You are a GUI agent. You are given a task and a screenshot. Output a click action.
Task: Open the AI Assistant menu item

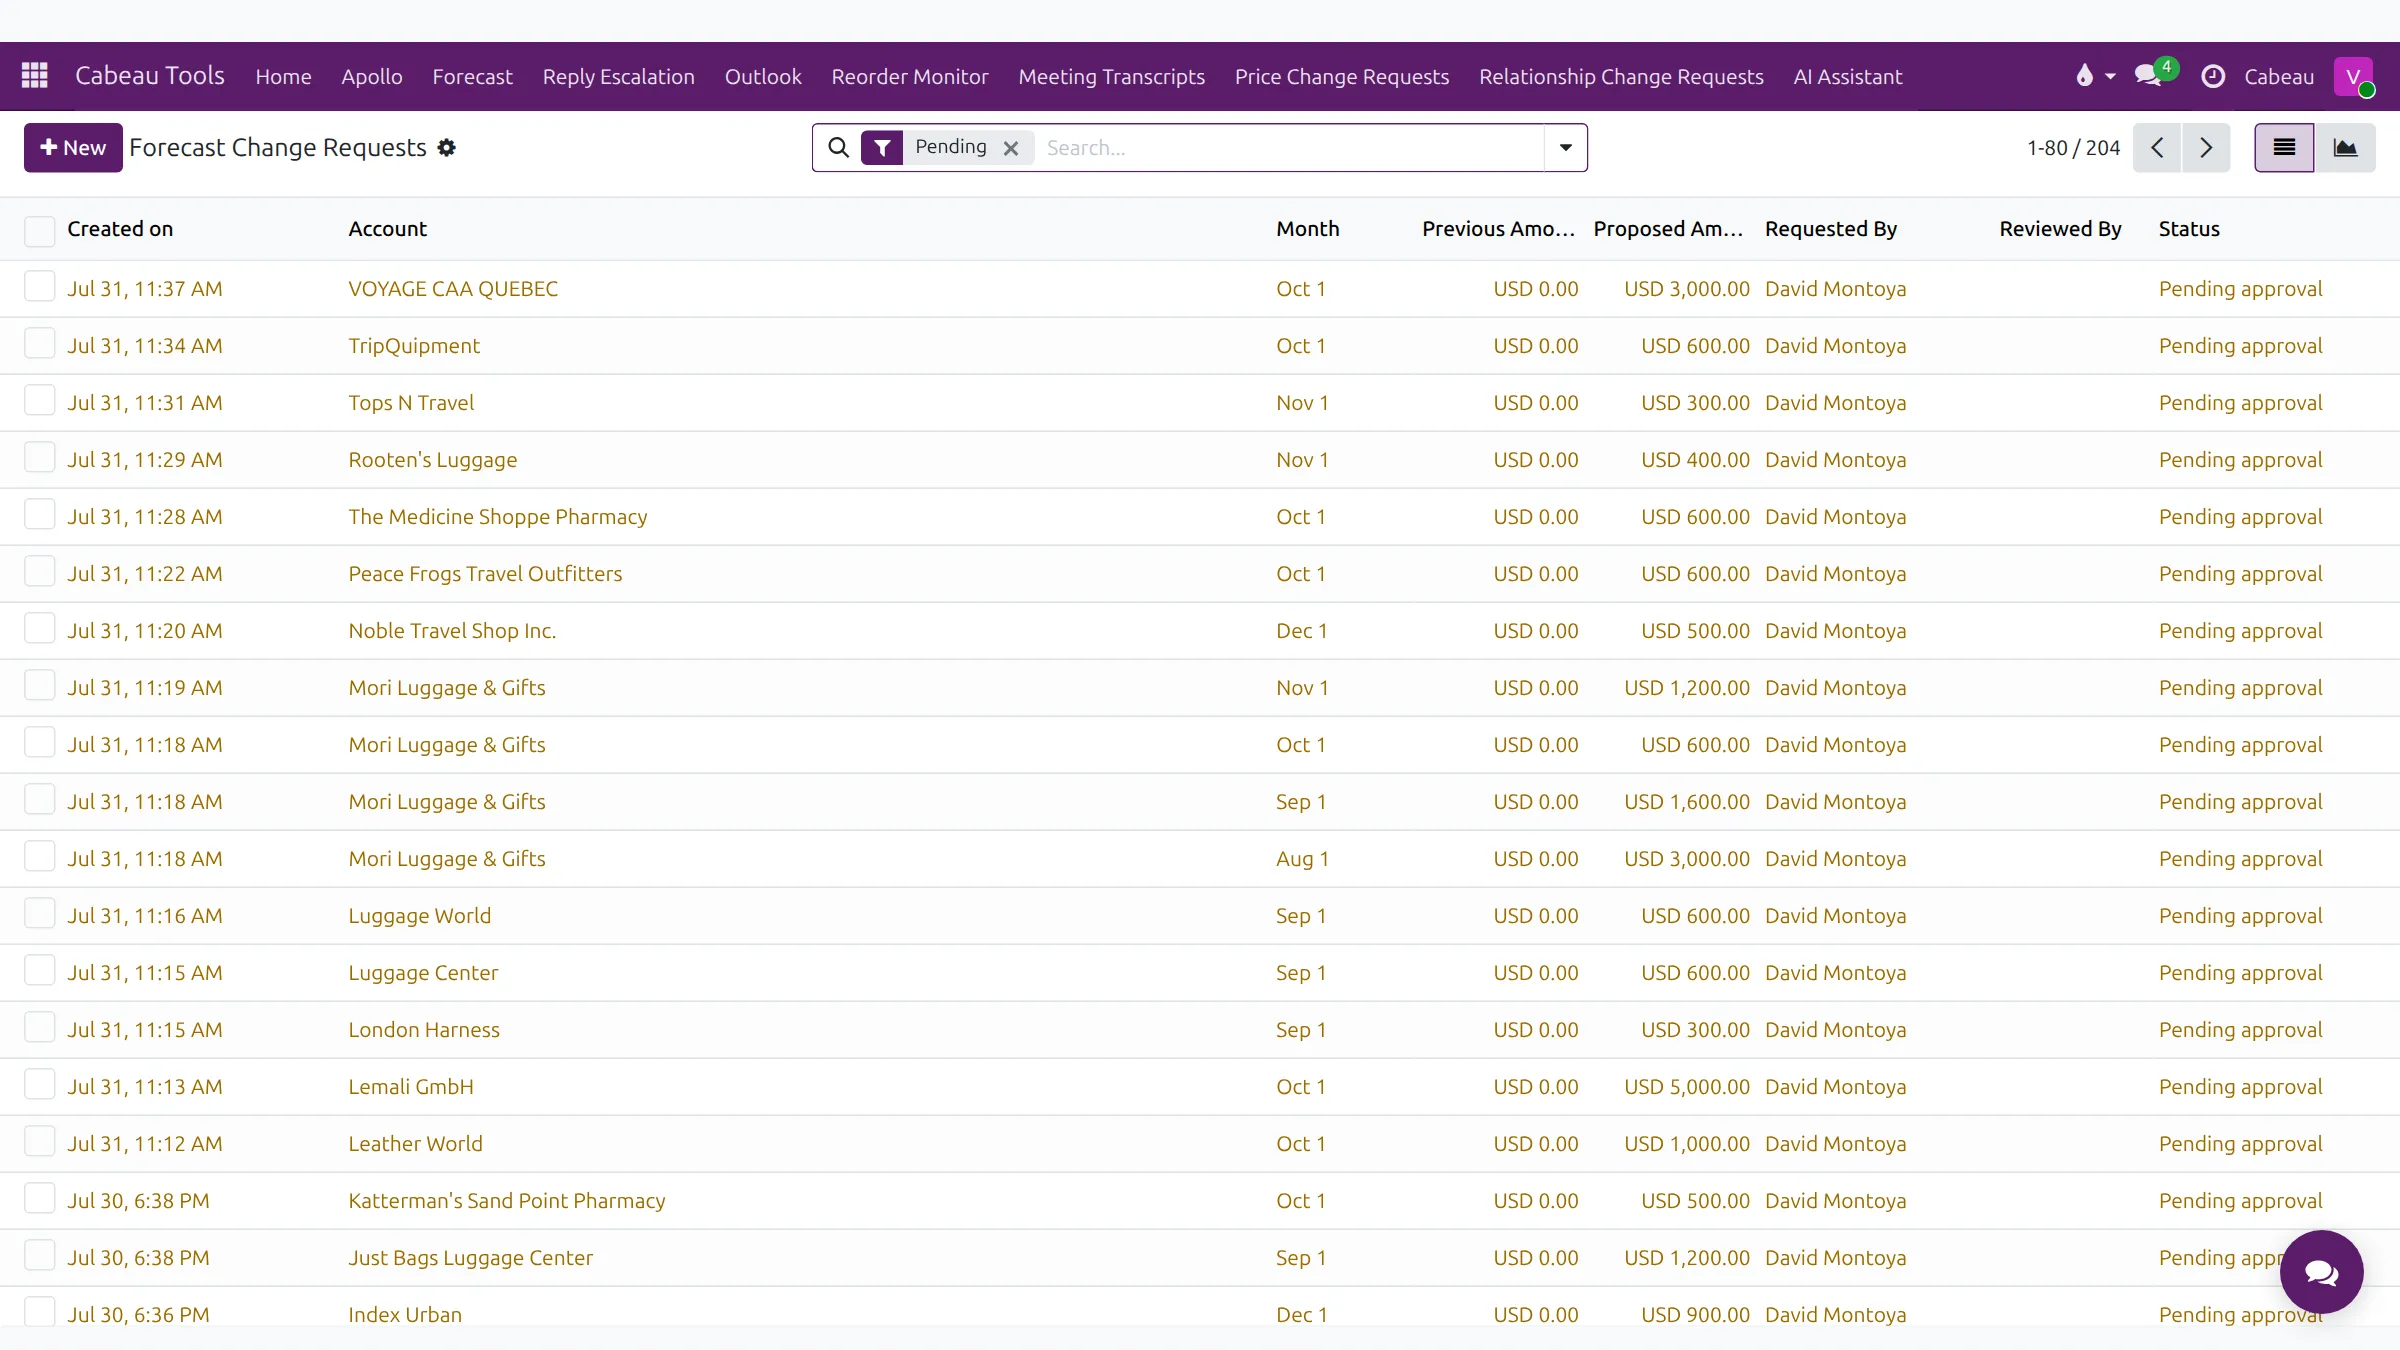point(1847,76)
